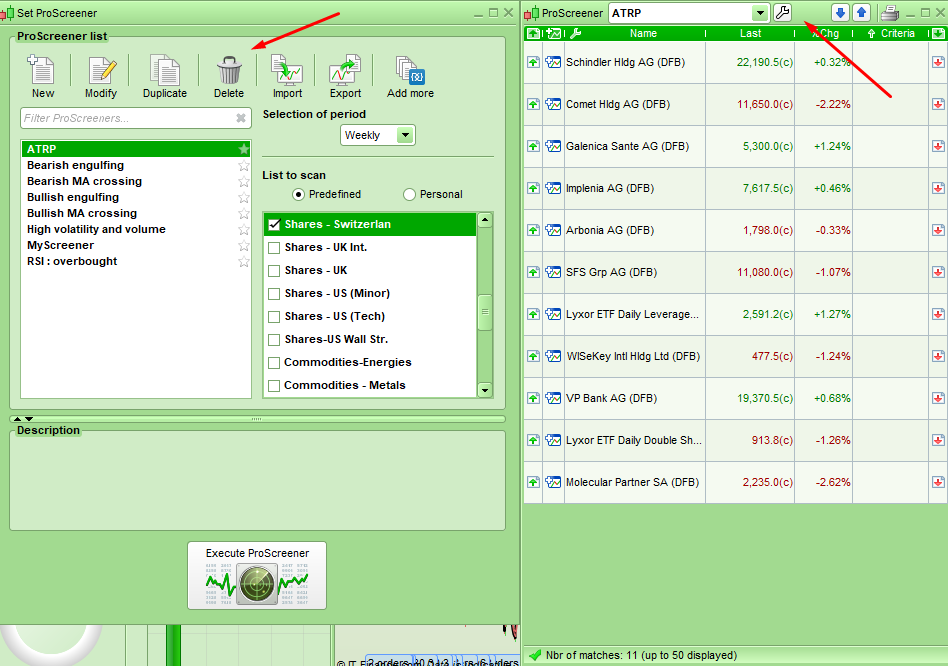Open Lyxor ETF Daily Leverage row name
This screenshot has width=948, height=666.
pos(632,314)
